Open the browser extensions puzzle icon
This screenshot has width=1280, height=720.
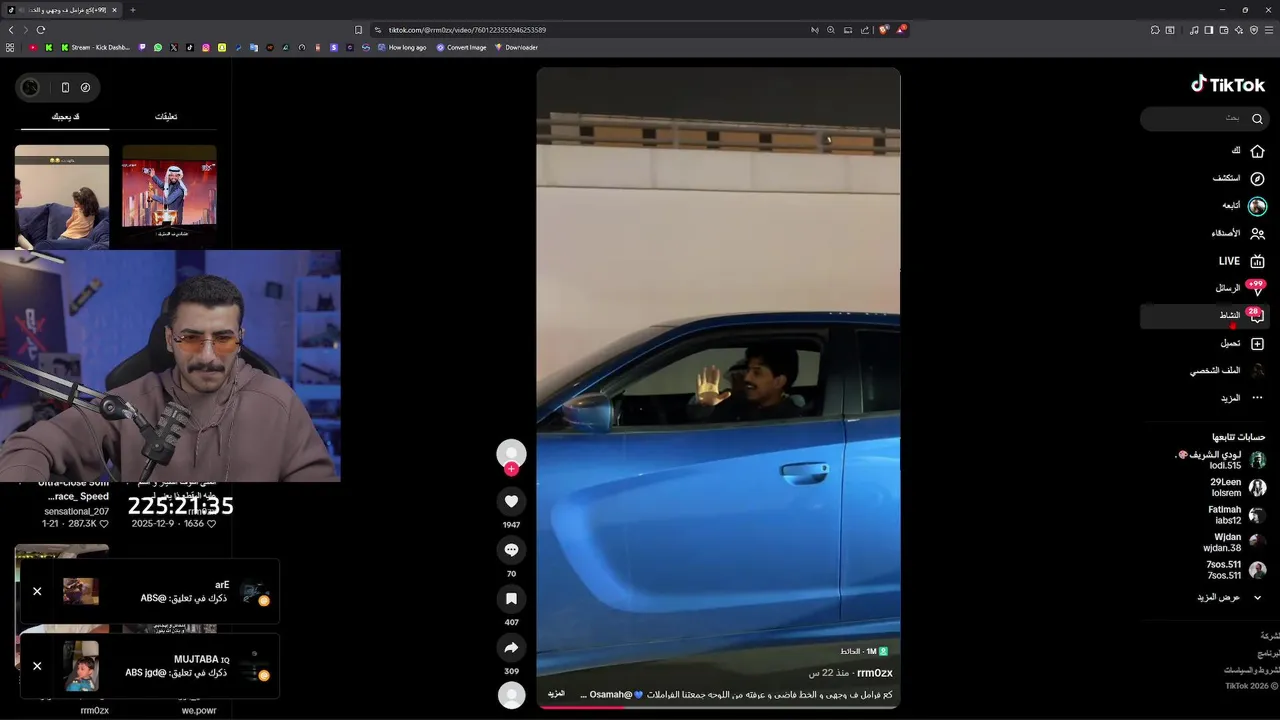[1155, 30]
